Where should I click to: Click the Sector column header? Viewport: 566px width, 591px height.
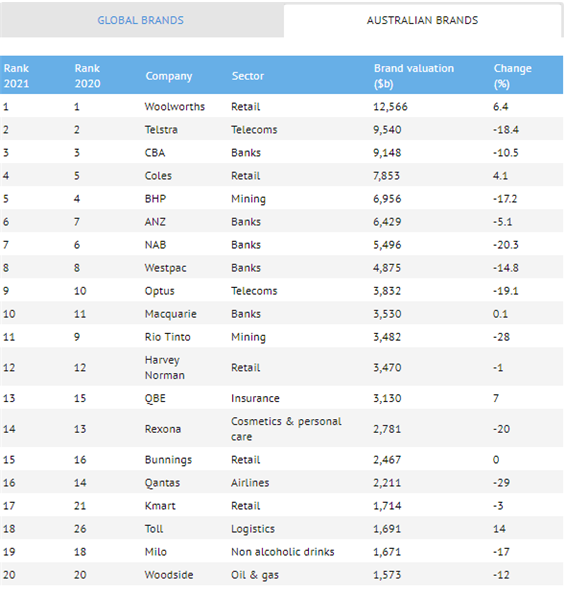click(248, 76)
